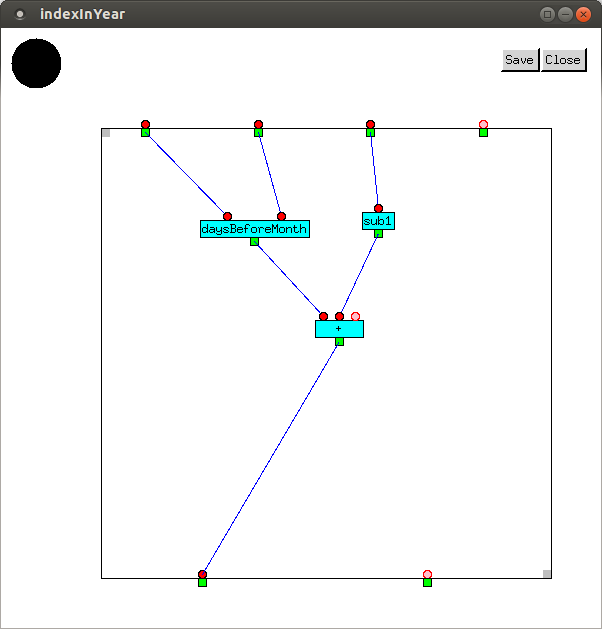Click the gray bottom-right frame resize handle

pyautogui.click(x=547, y=573)
